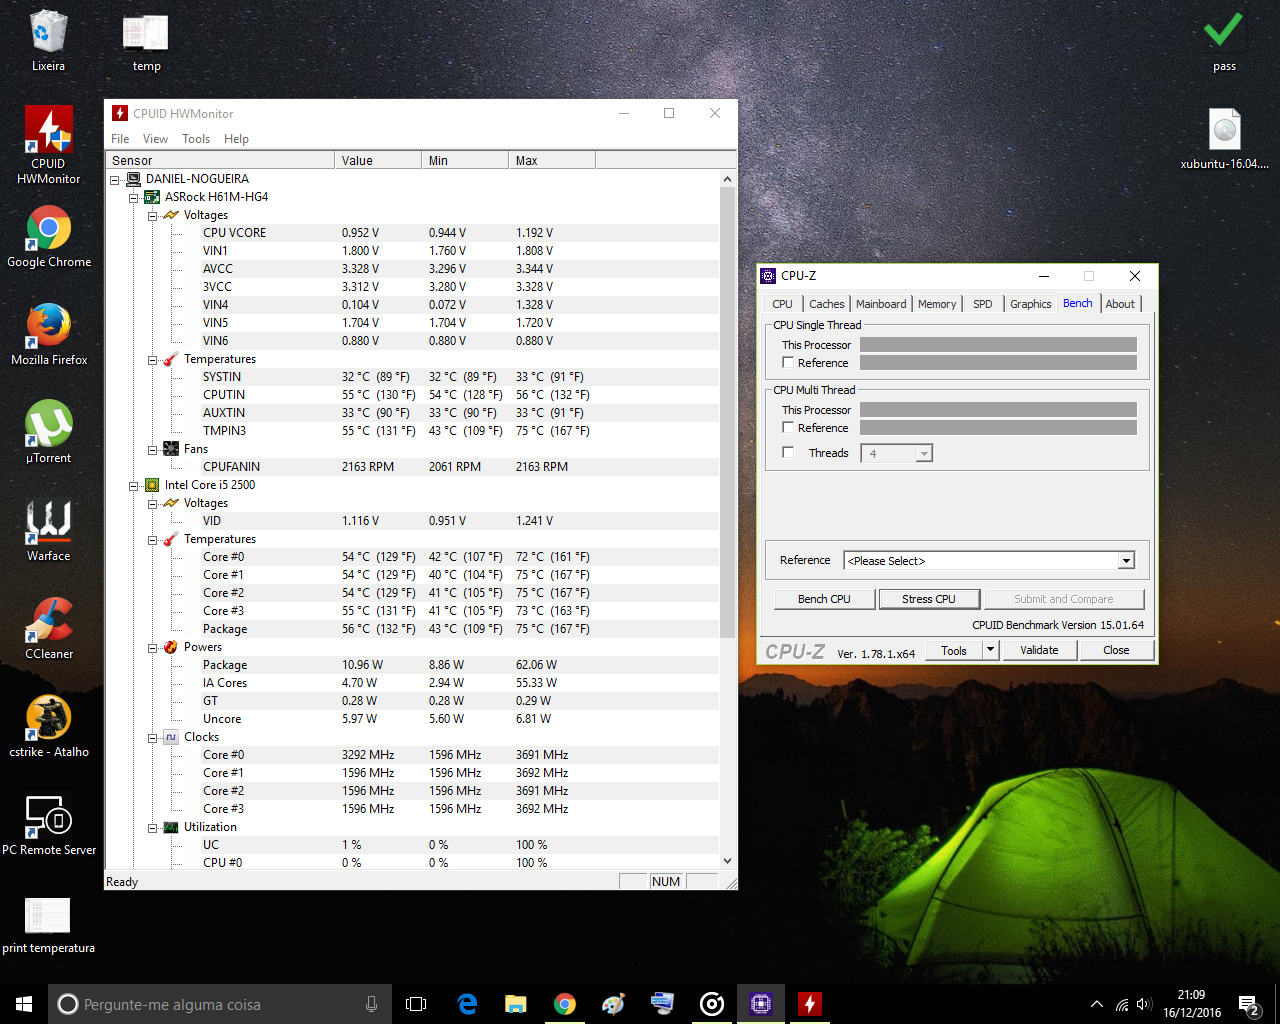Switch to CPU-Z taskbar icon
1280x1024 pixels.
pos(761,1004)
